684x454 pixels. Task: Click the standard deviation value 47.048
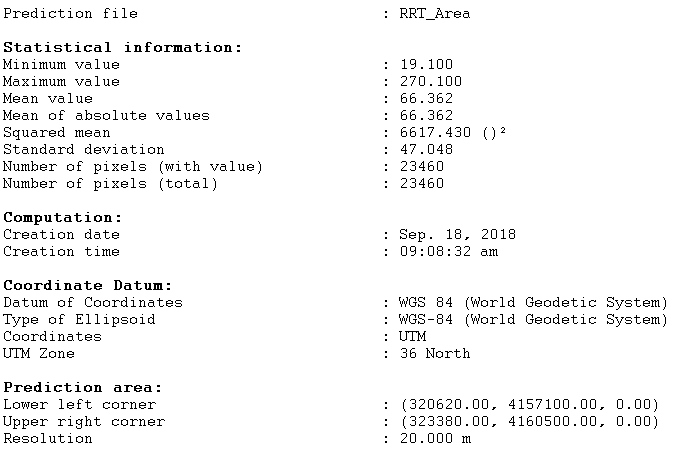(x=426, y=150)
